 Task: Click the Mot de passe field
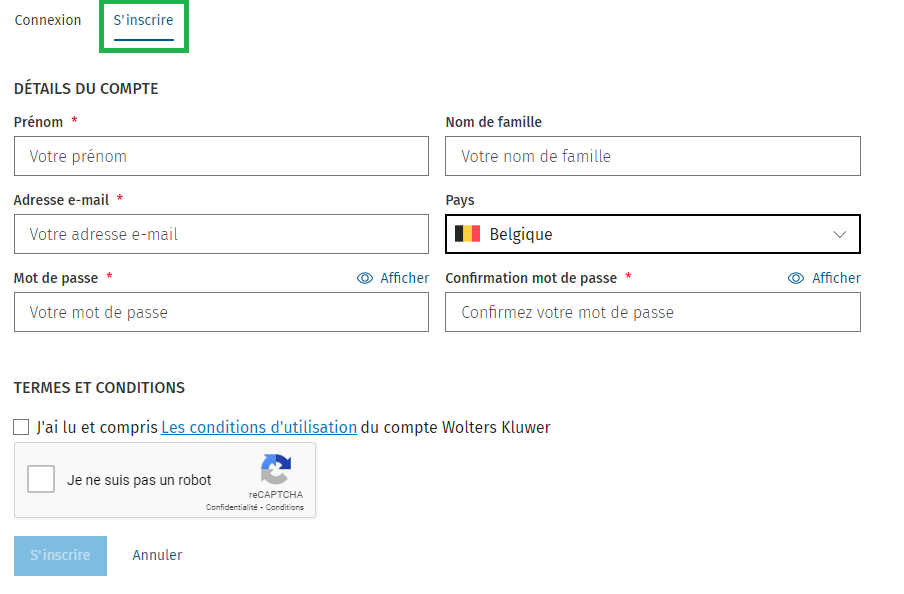point(221,312)
